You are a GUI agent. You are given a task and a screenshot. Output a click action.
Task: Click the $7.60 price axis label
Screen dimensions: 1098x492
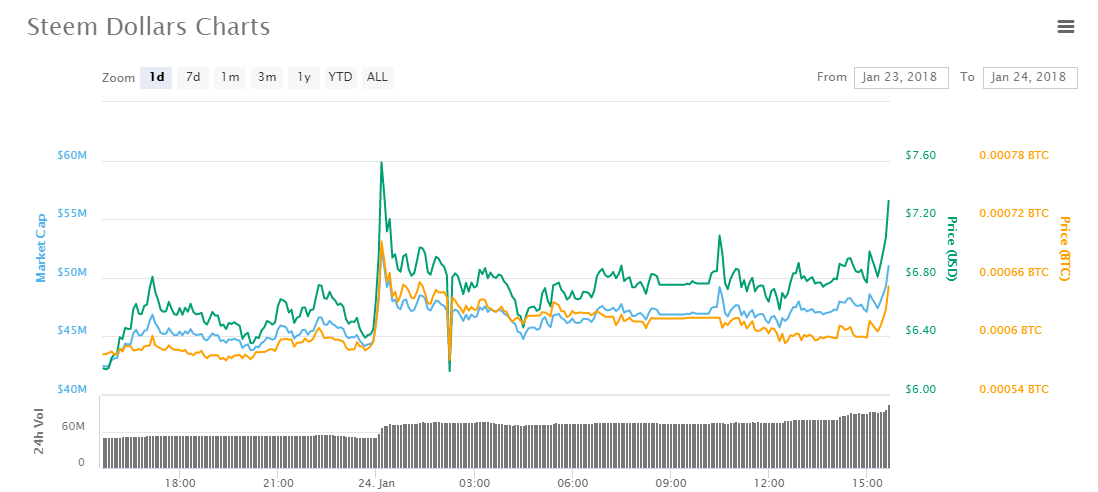tap(920, 155)
